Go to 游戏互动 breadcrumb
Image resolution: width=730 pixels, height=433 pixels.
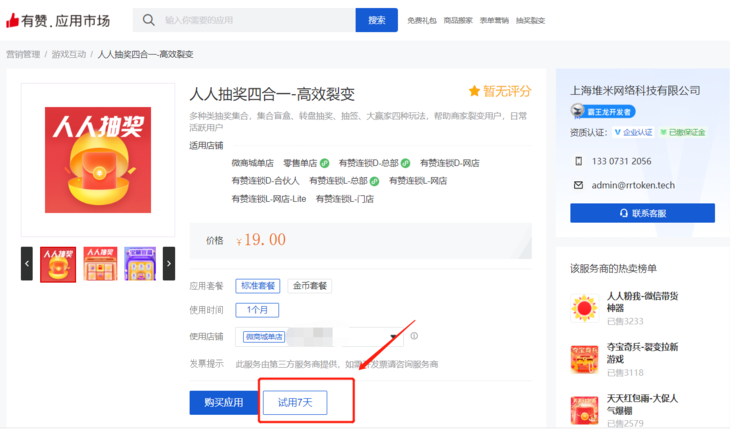coord(69,54)
